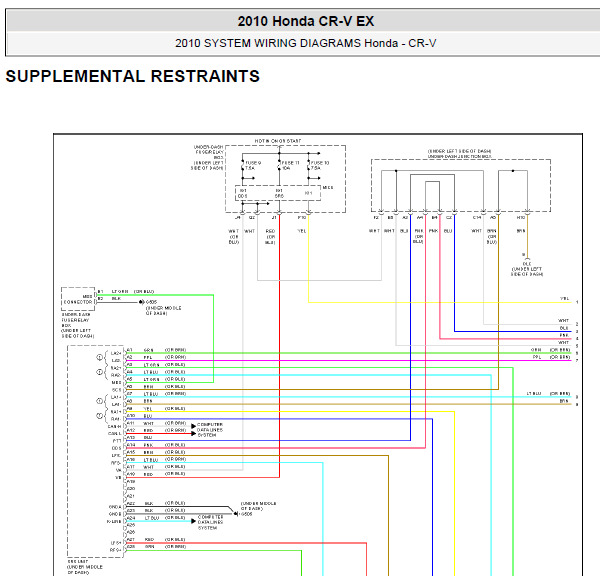Select the 'A22' BLK ground pin label

131,503
